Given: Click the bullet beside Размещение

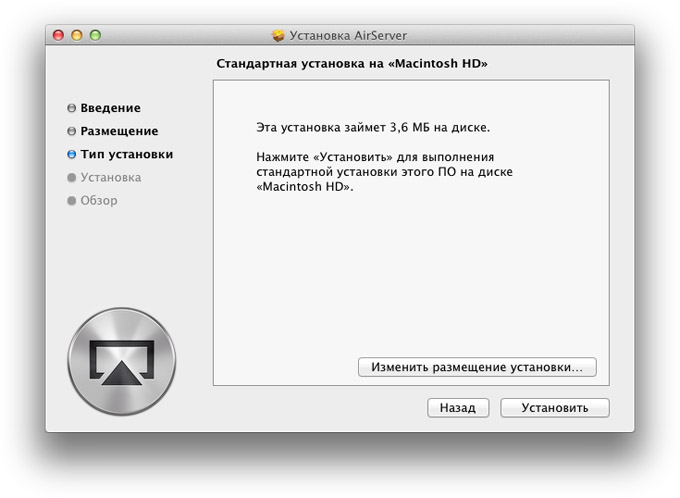Looking at the screenshot, I should (x=72, y=131).
